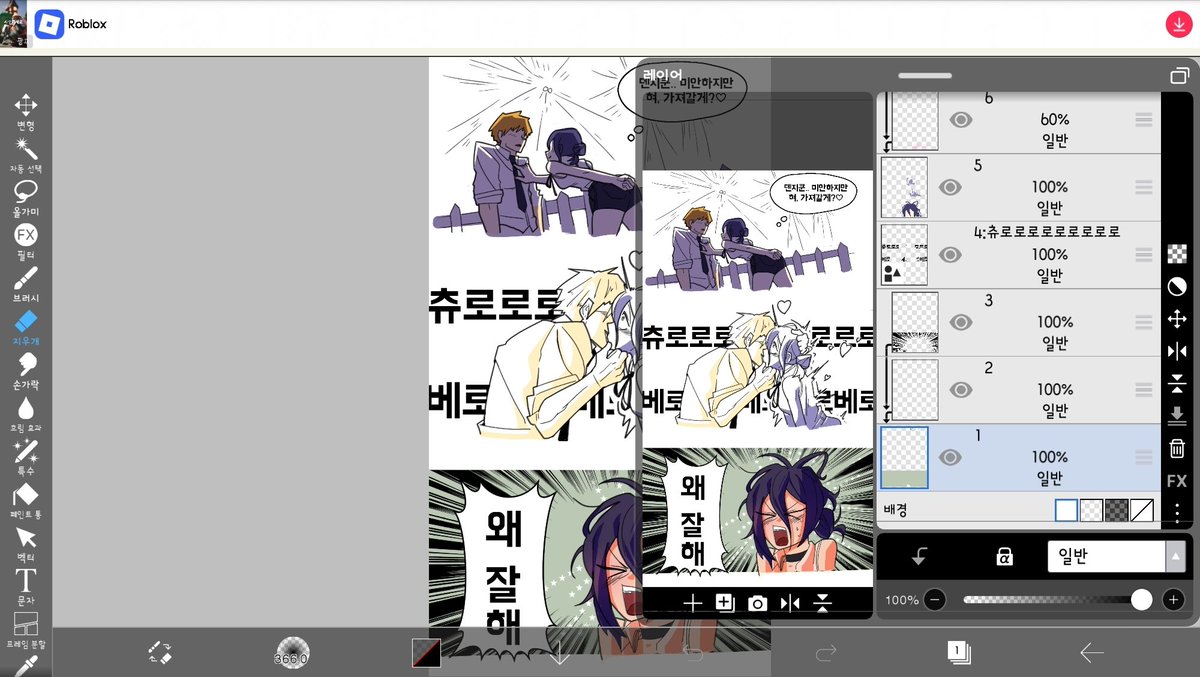This screenshot has height=677, width=1200.
Task: Click flip vertical icon in layer sidebar
Action: [x=1177, y=383]
